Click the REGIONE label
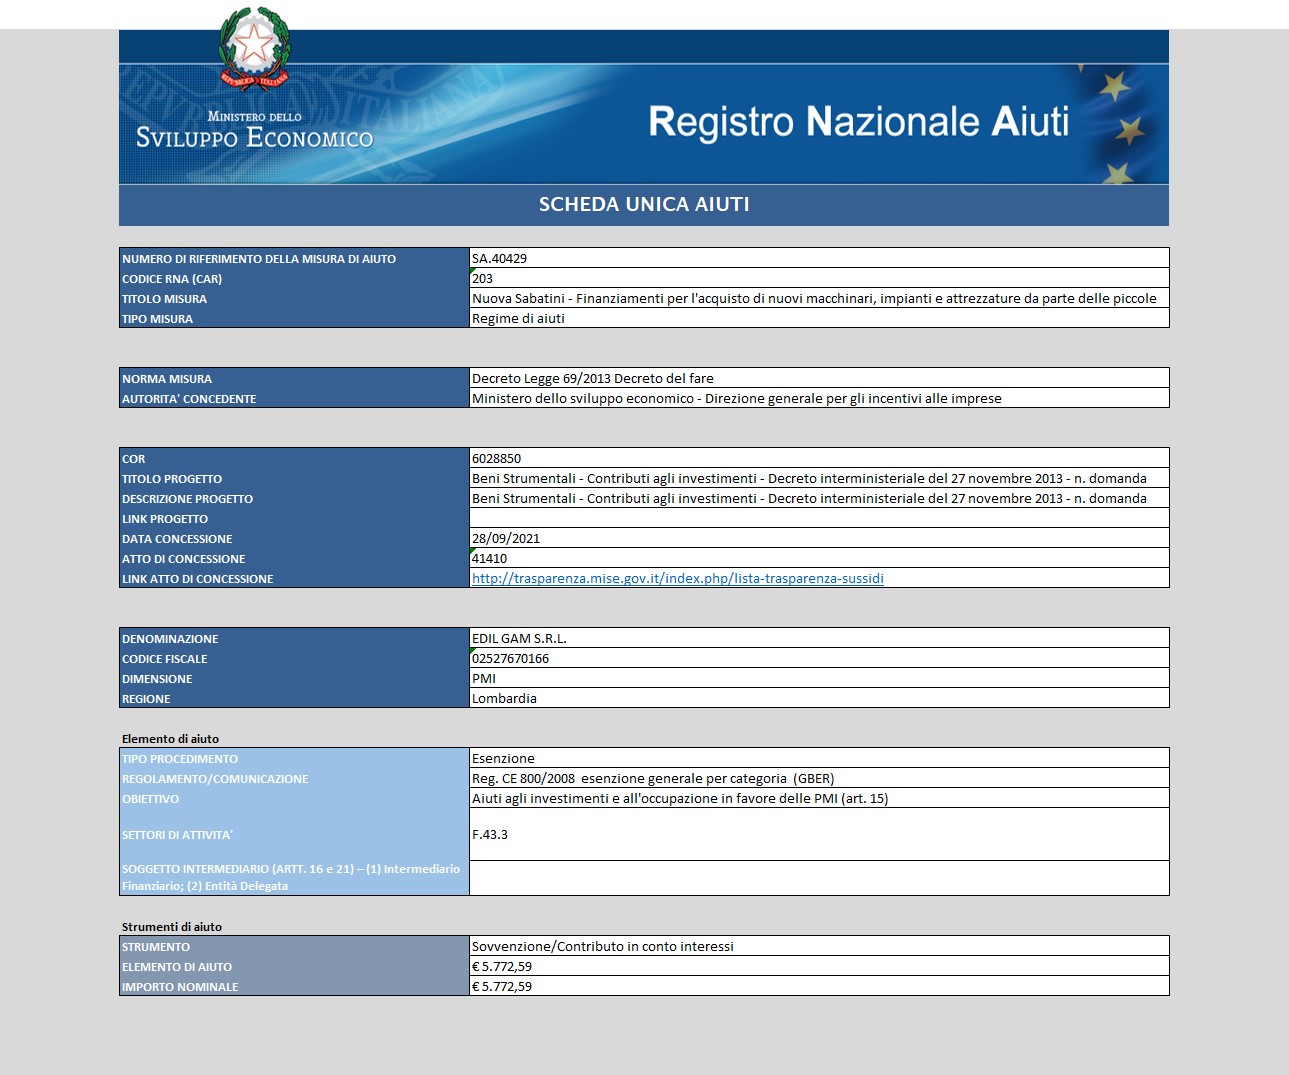The image size is (1289, 1075). tap(146, 699)
